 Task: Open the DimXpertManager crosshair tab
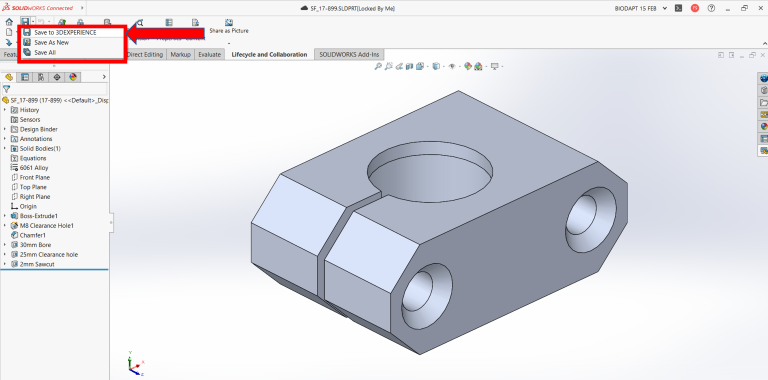coord(57,77)
